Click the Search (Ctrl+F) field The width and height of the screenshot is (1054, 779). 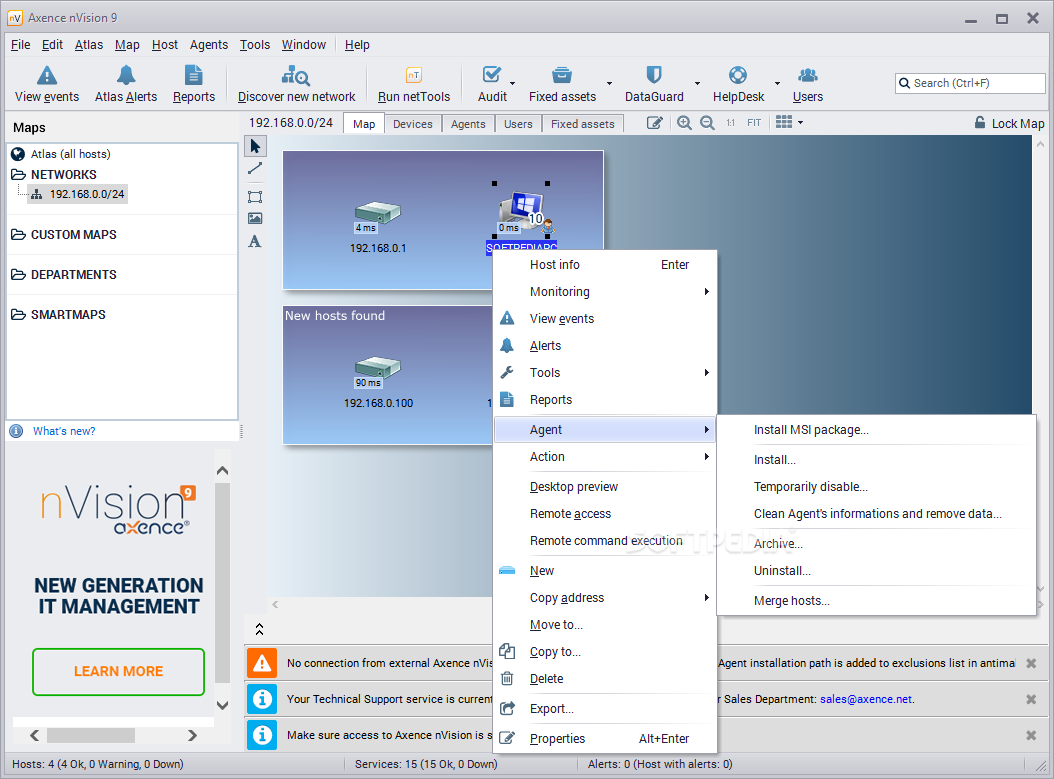coord(970,83)
